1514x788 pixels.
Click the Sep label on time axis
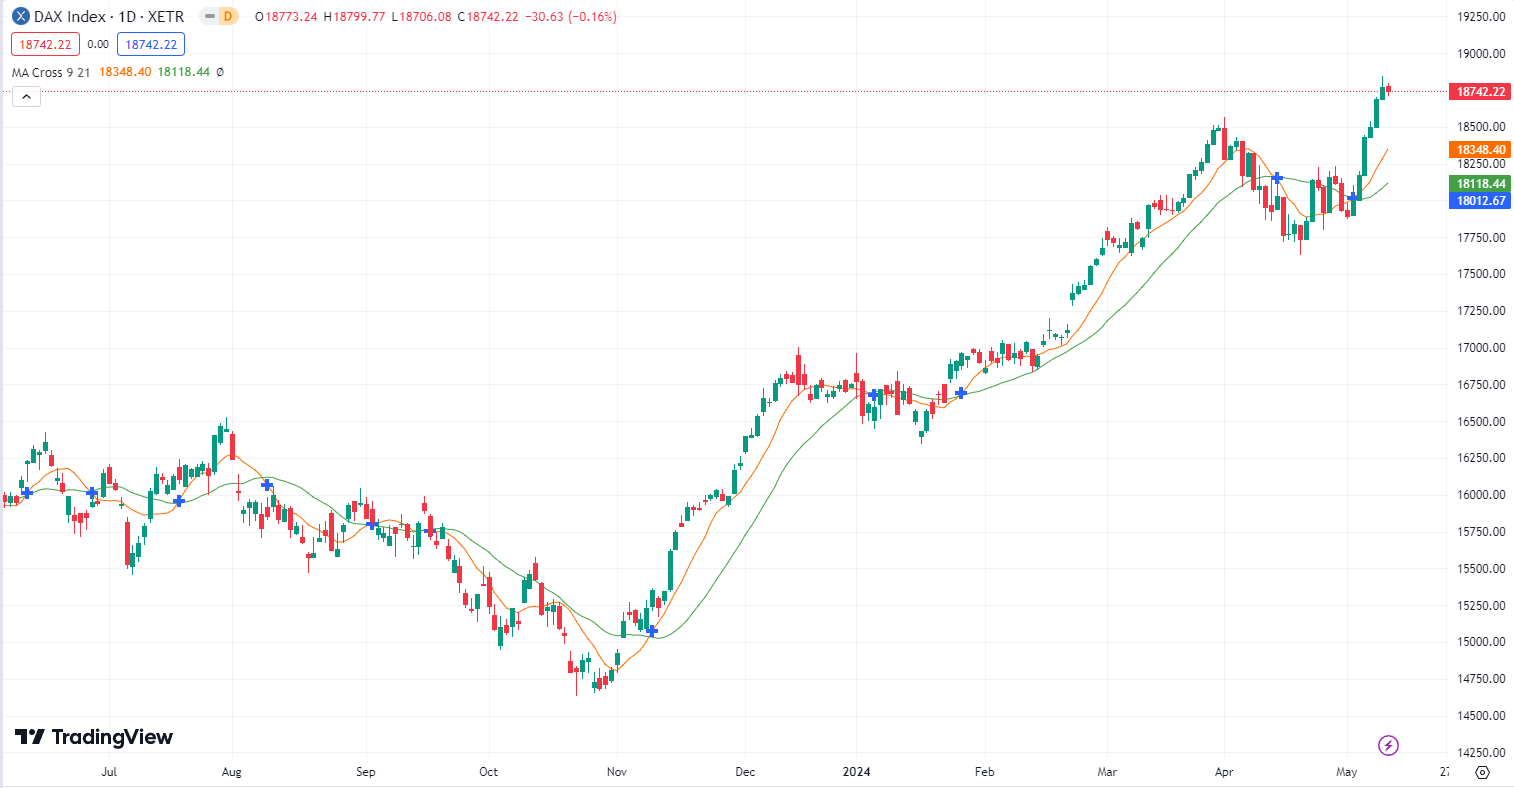click(x=366, y=772)
